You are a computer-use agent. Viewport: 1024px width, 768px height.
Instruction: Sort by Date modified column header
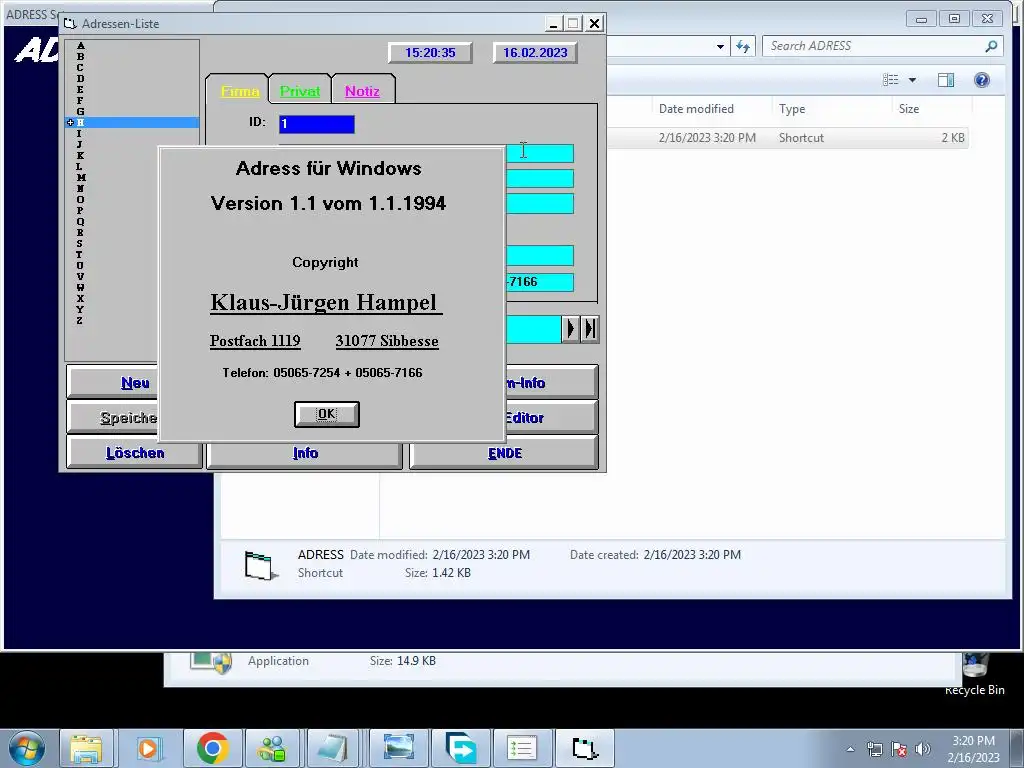[x=696, y=108]
